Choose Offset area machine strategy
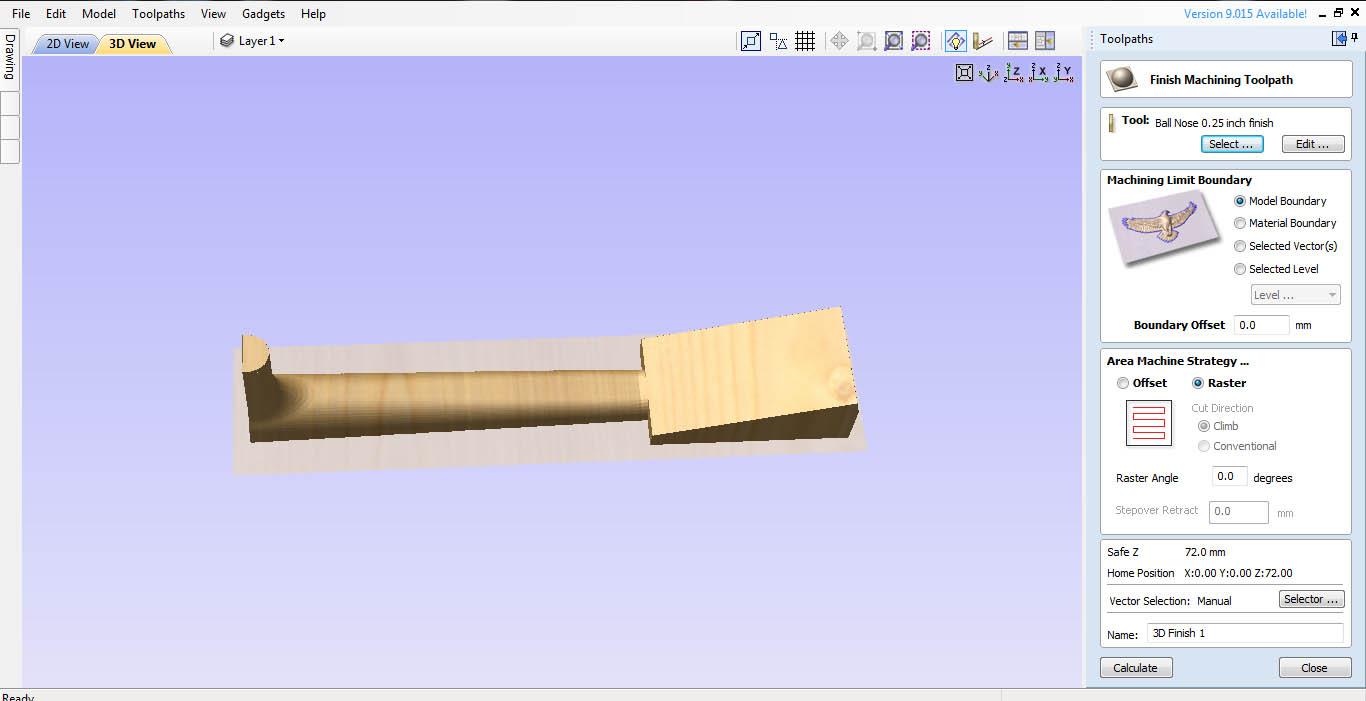Screen dimensions: 1366x701 click(1142, 383)
